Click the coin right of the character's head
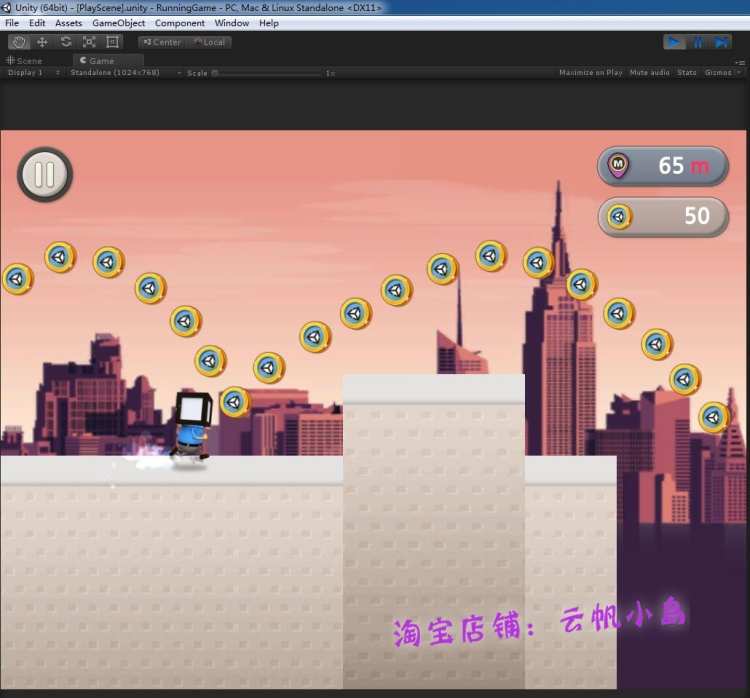Image resolution: width=750 pixels, height=698 pixels. click(235, 402)
